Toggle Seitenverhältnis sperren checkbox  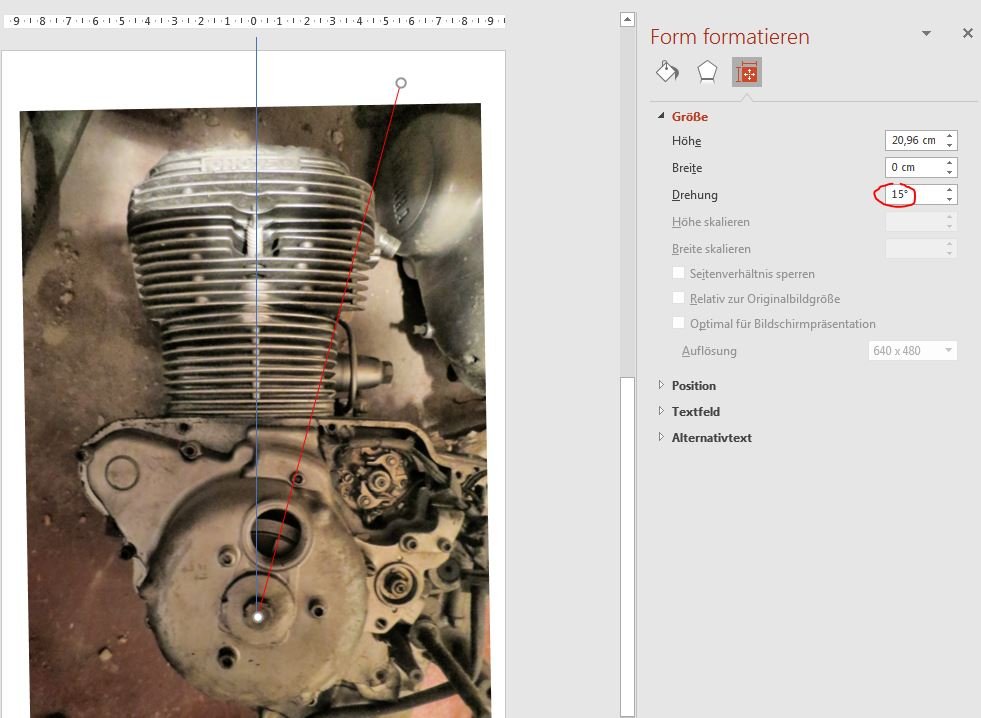pyautogui.click(x=679, y=273)
